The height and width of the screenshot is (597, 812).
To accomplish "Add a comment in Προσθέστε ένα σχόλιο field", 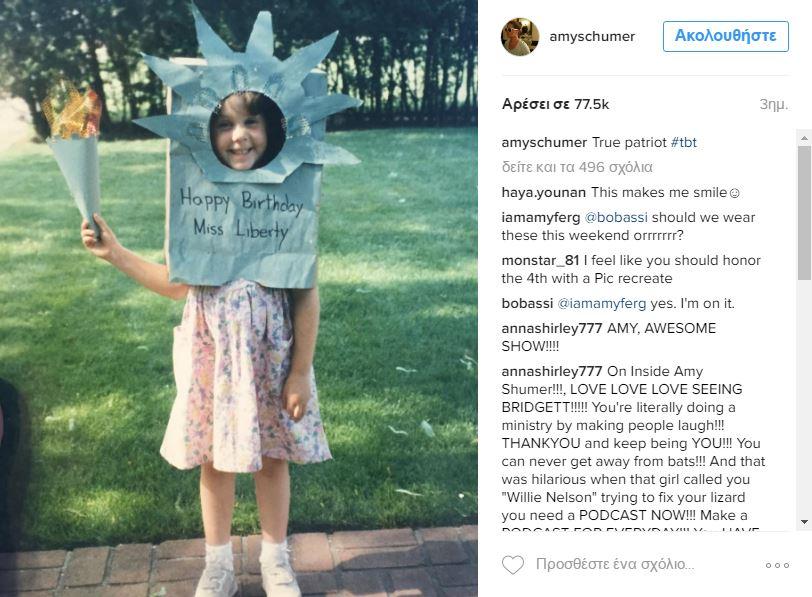I will tap(615, 564).
